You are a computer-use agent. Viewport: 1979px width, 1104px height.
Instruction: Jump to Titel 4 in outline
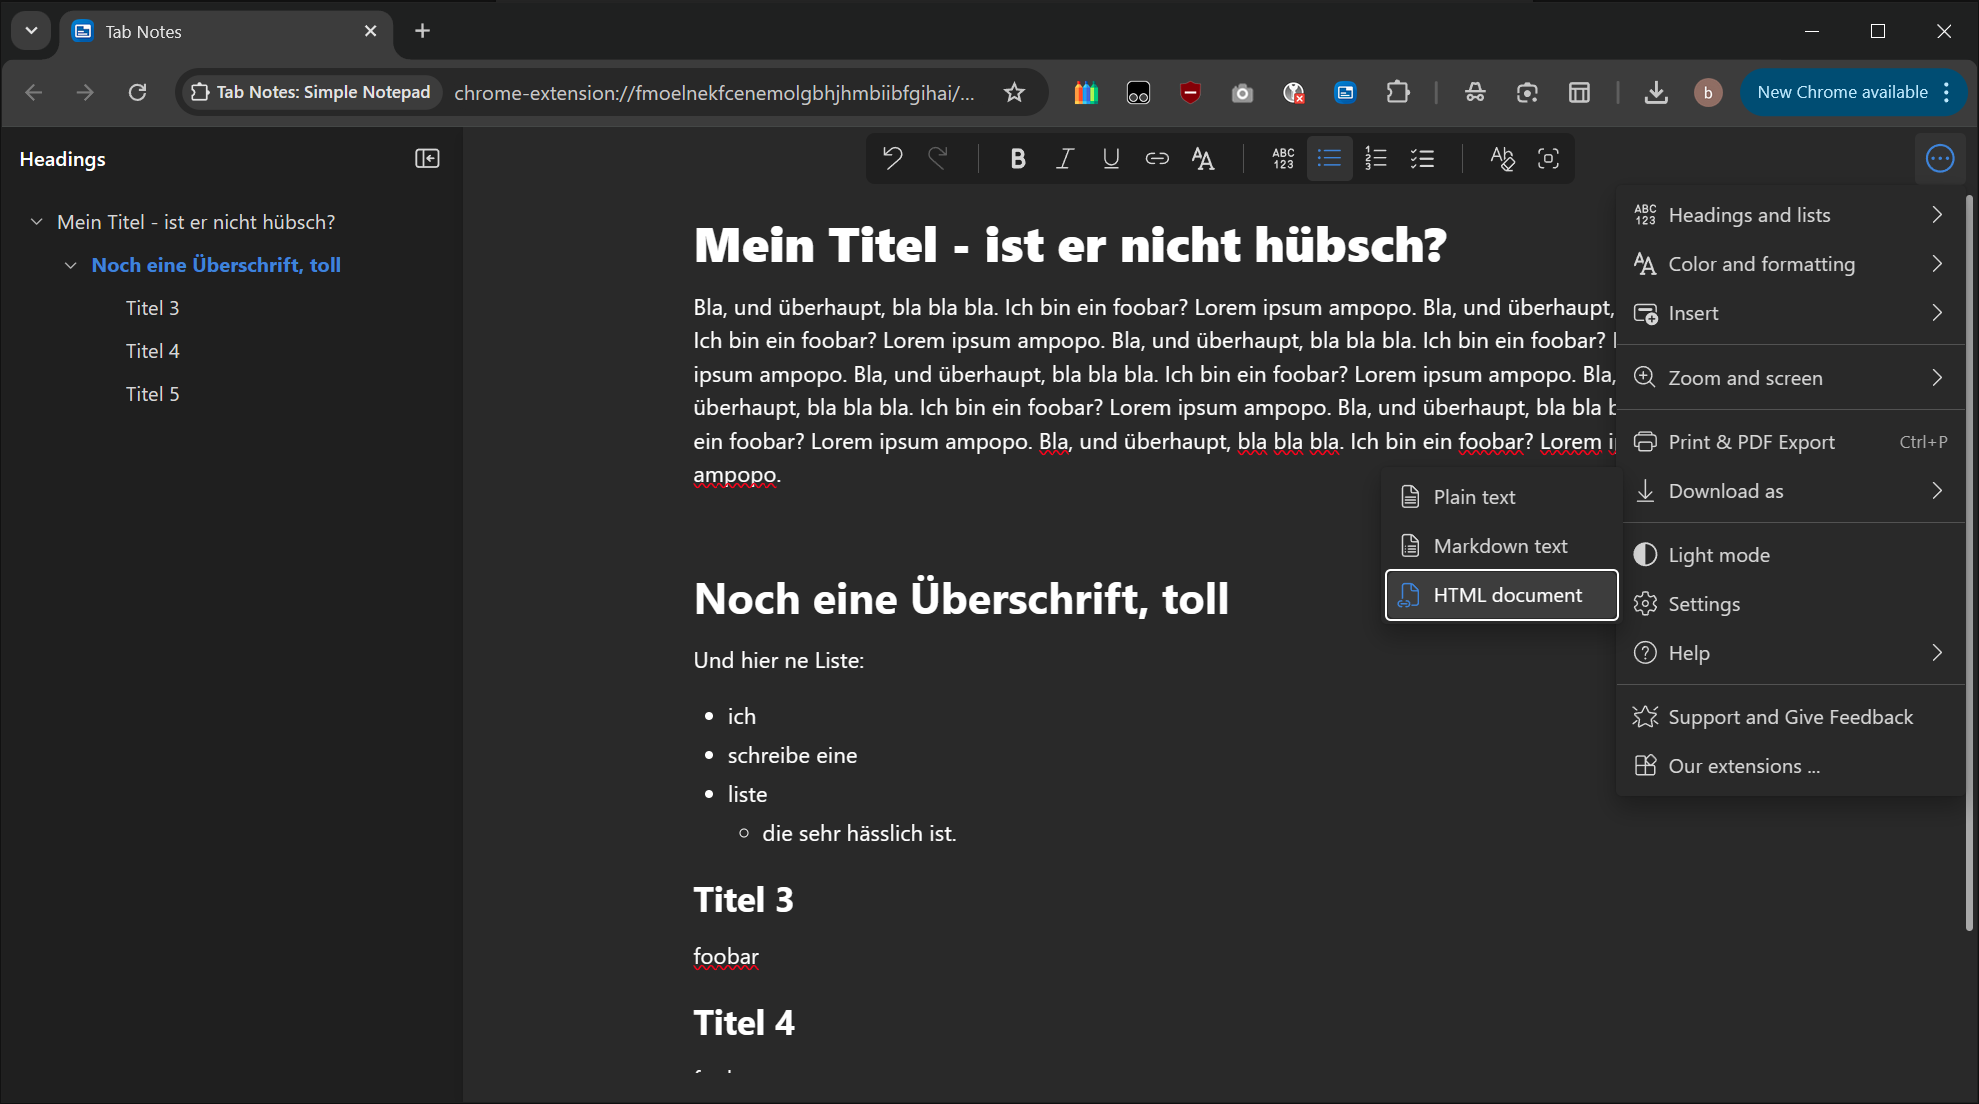pyautogui.click(x=152, y=351)
